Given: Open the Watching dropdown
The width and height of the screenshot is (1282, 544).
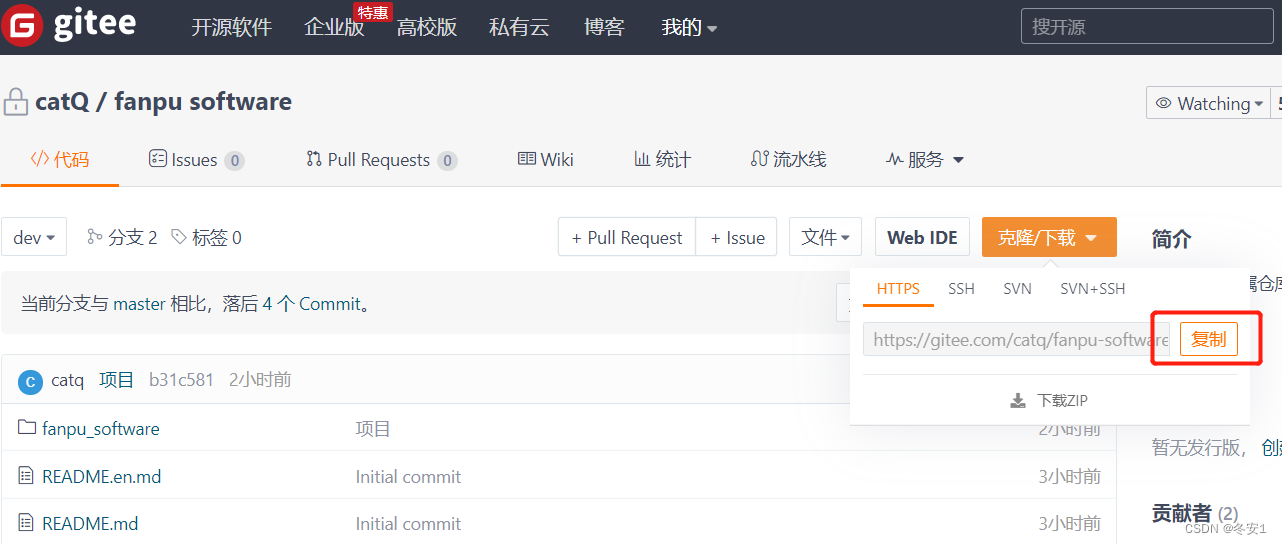Looking at the screenshot, I should 1208,104.
